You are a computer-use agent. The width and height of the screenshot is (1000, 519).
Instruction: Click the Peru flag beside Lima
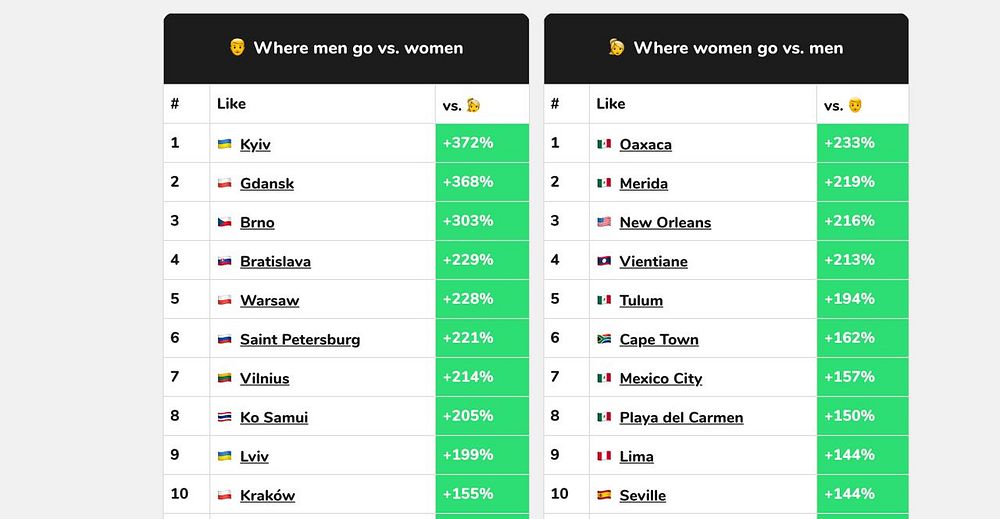(604, 456)
